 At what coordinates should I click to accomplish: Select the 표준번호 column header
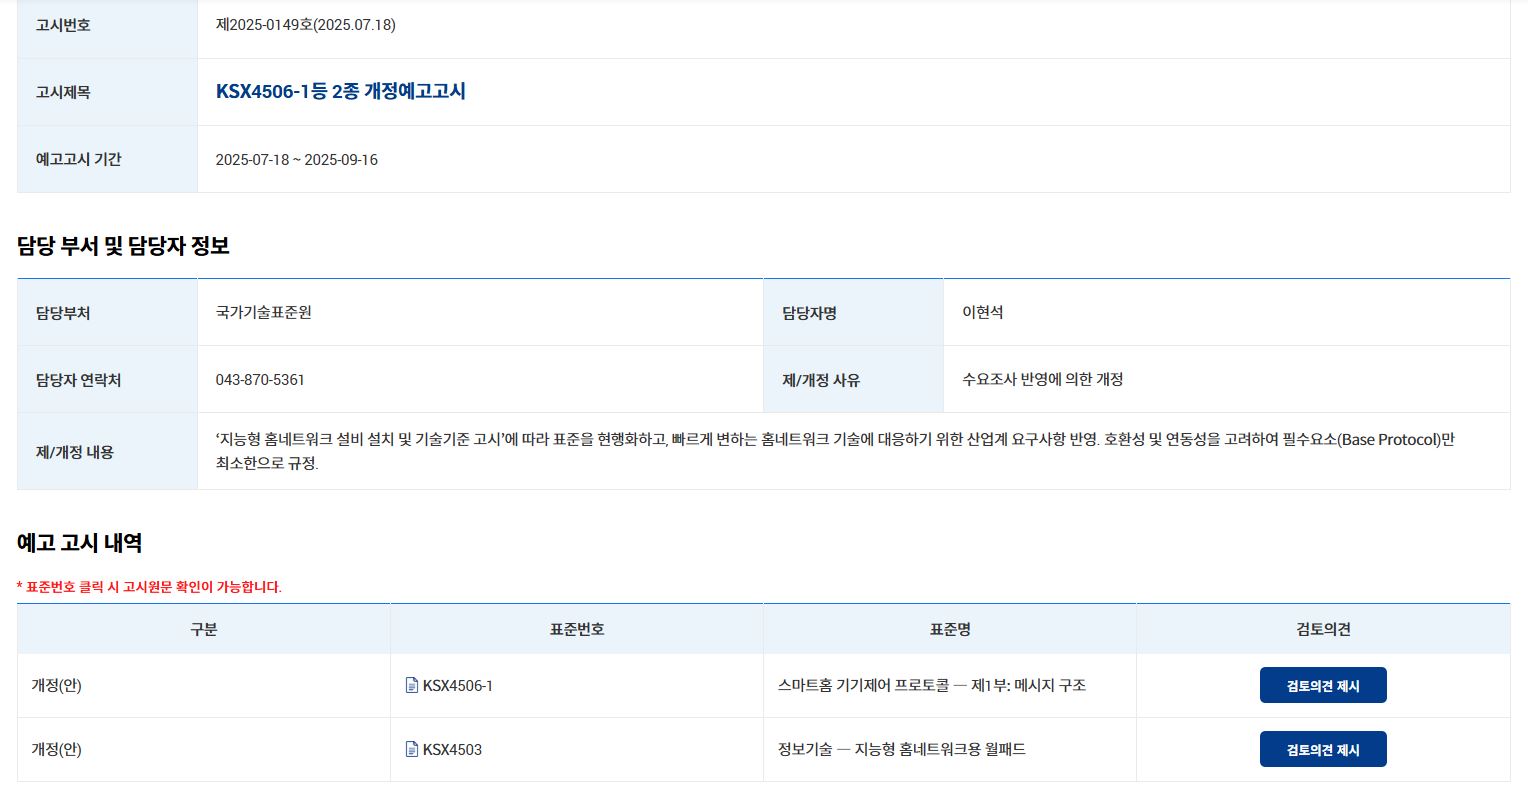pos(577,629)
